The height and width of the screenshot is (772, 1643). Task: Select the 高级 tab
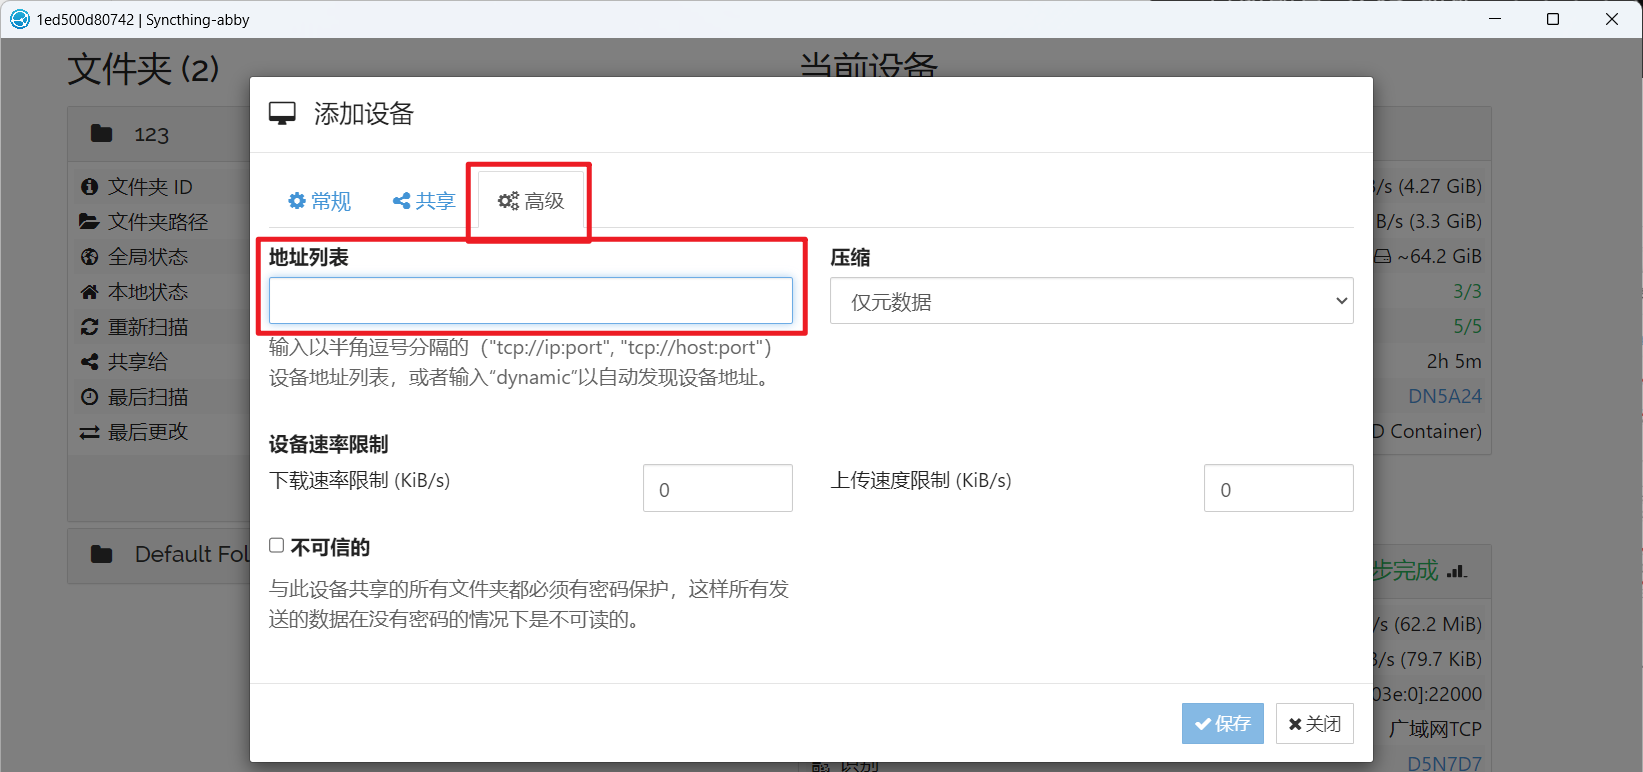[x=531, y=201]
